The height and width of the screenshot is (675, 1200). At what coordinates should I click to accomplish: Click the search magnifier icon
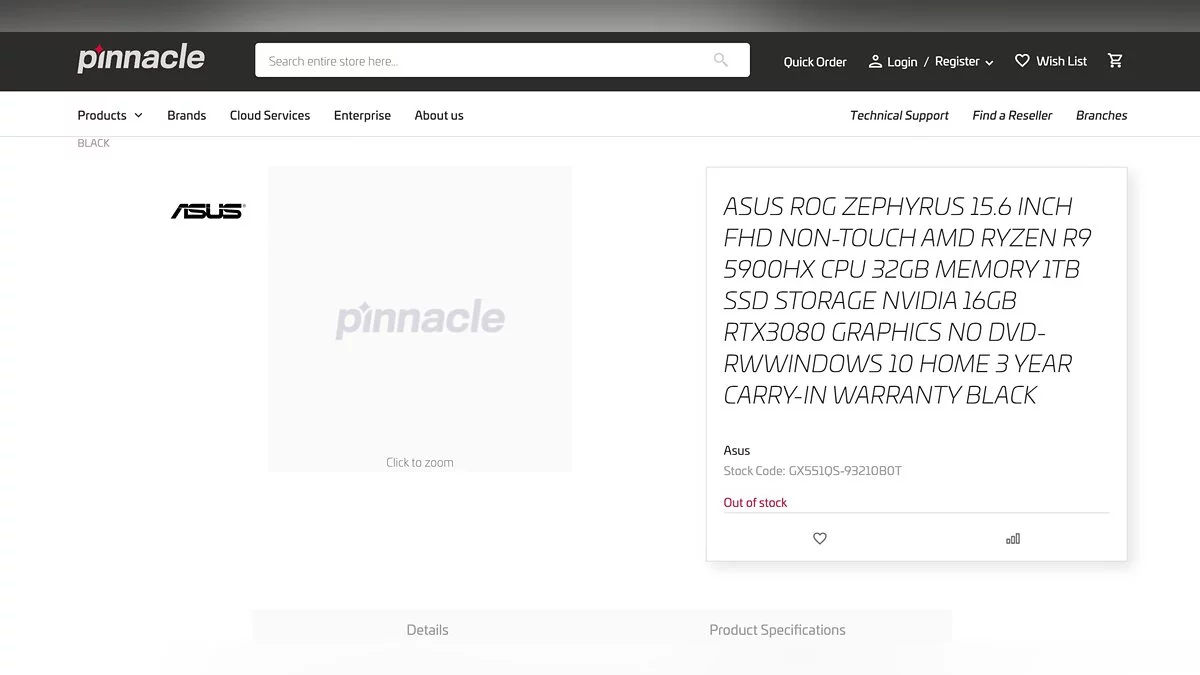click(x=721, y=60)
